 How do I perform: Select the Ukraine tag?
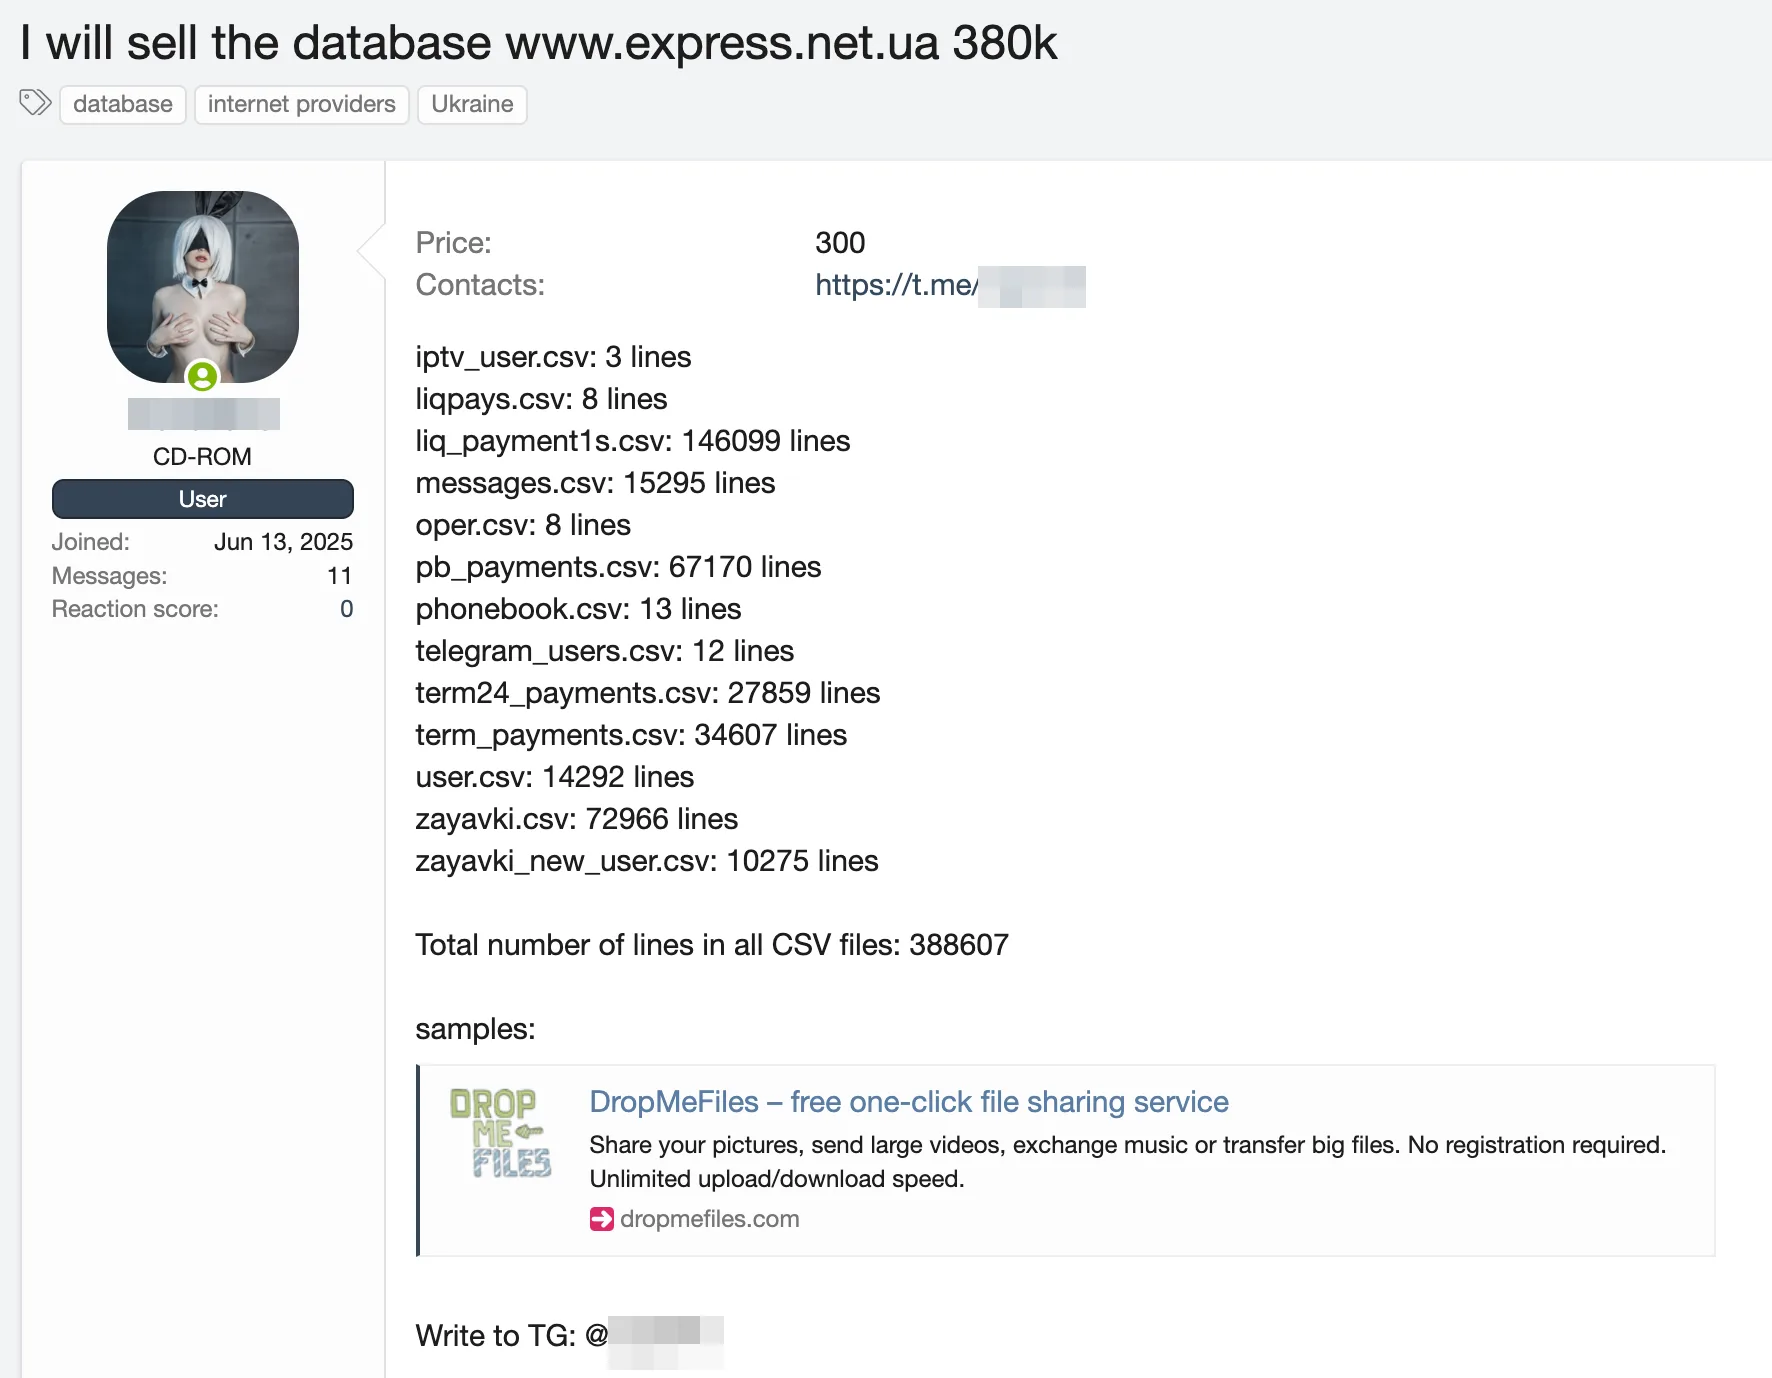pyautogui.click(x=472, y=104)
